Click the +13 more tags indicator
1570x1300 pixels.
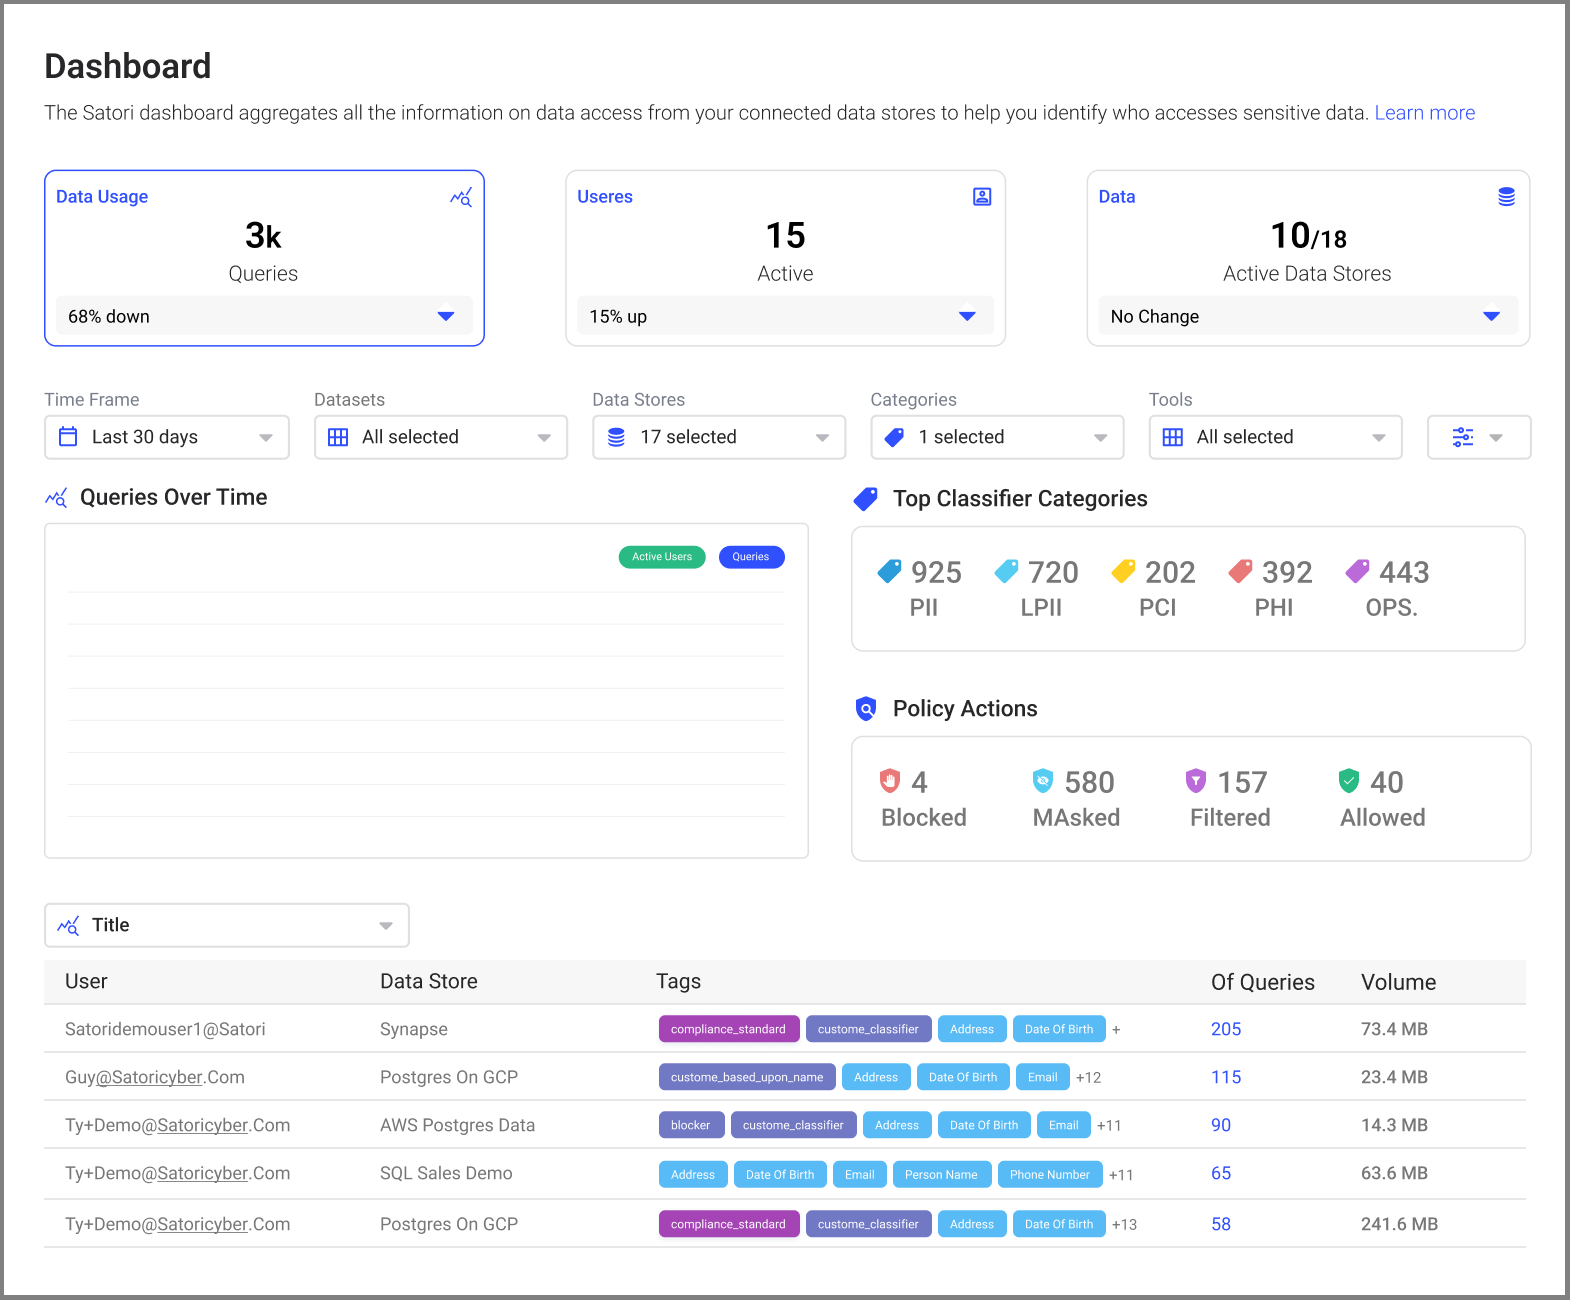tap(1124, 1224)
